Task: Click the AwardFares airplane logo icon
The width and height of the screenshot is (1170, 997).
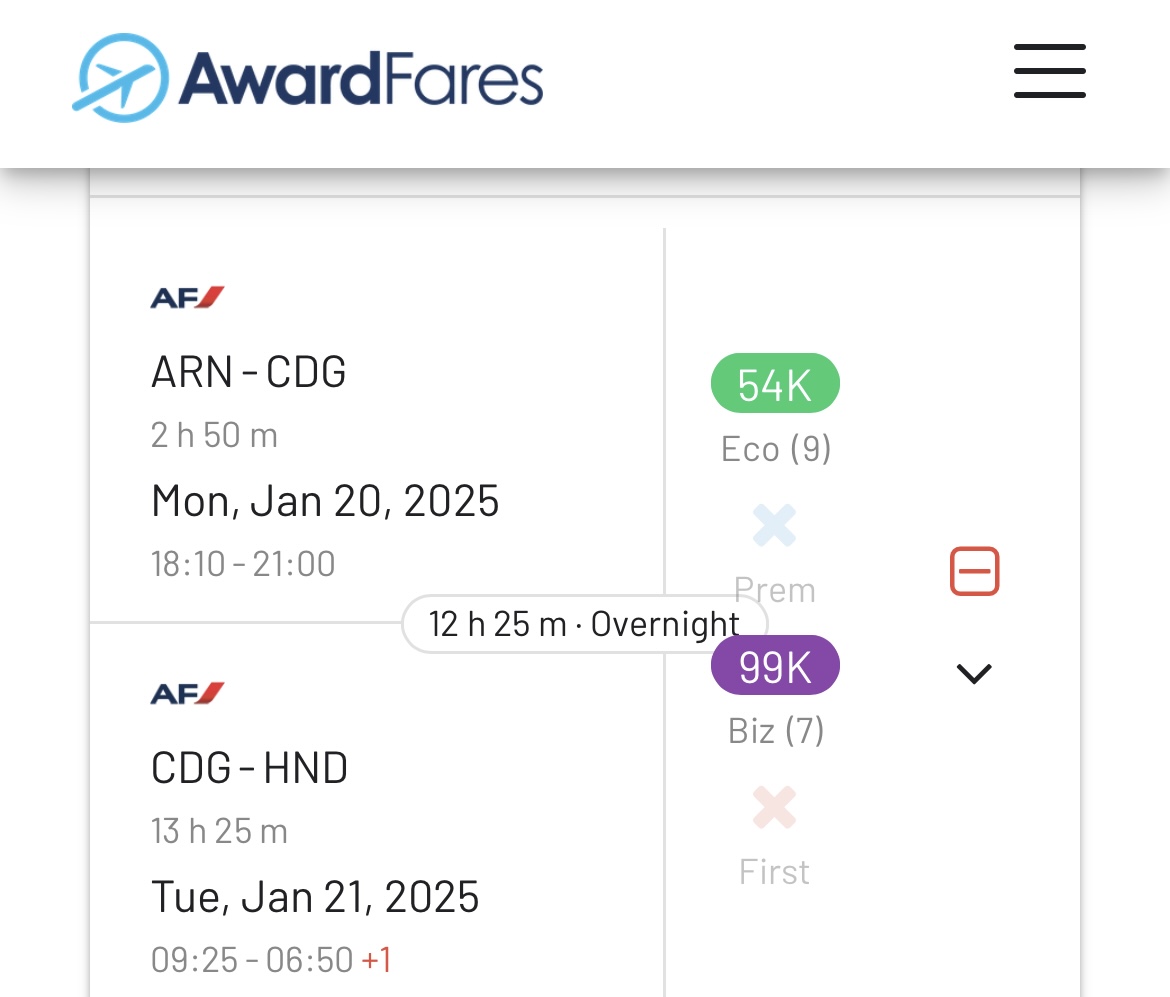Action: click(120, 77)
